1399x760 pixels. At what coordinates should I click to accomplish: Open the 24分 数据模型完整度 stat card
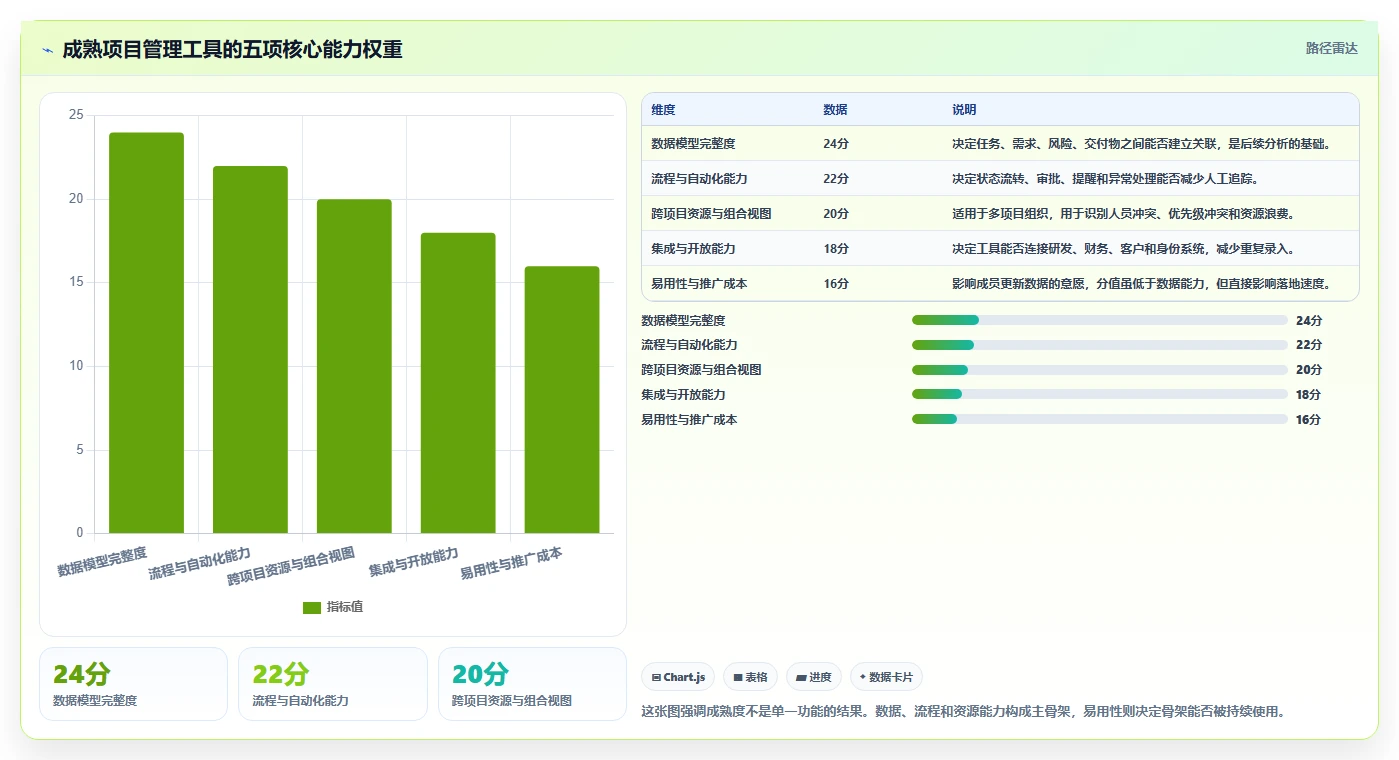tap(133, 684)
